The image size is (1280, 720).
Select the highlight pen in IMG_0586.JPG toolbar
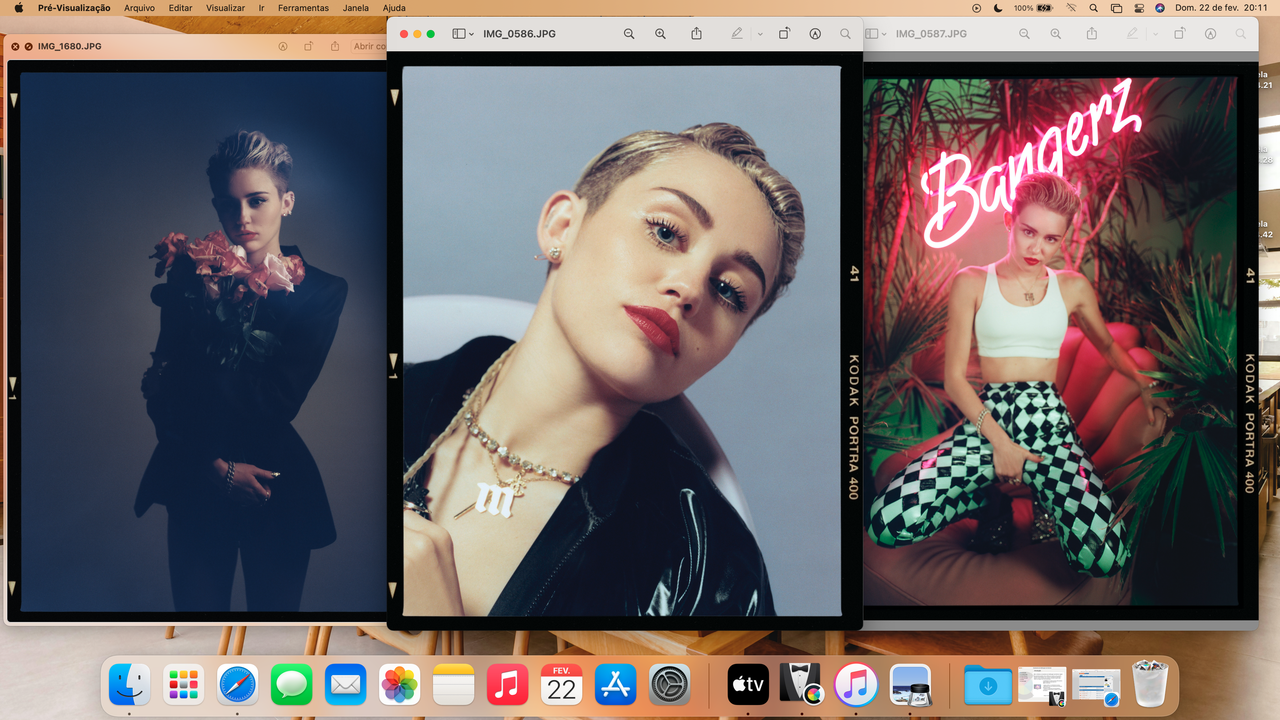coord(737,34)
